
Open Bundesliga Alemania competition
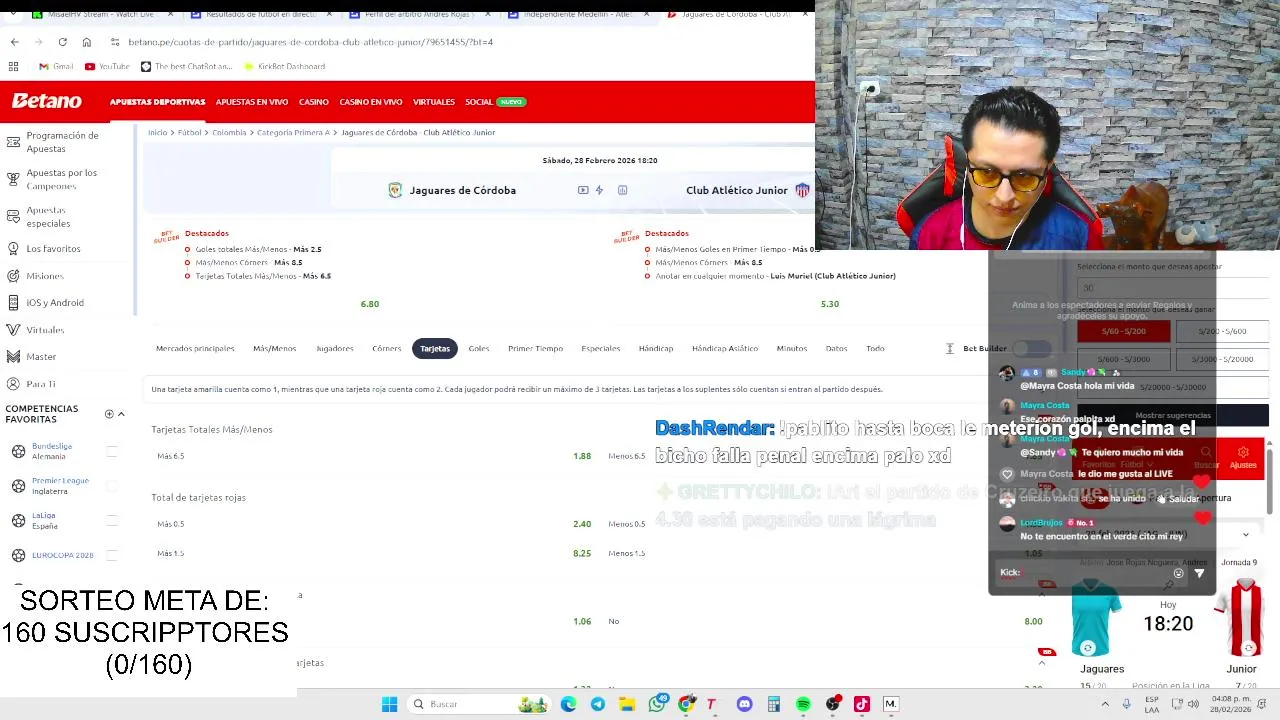tap(52, 451)
